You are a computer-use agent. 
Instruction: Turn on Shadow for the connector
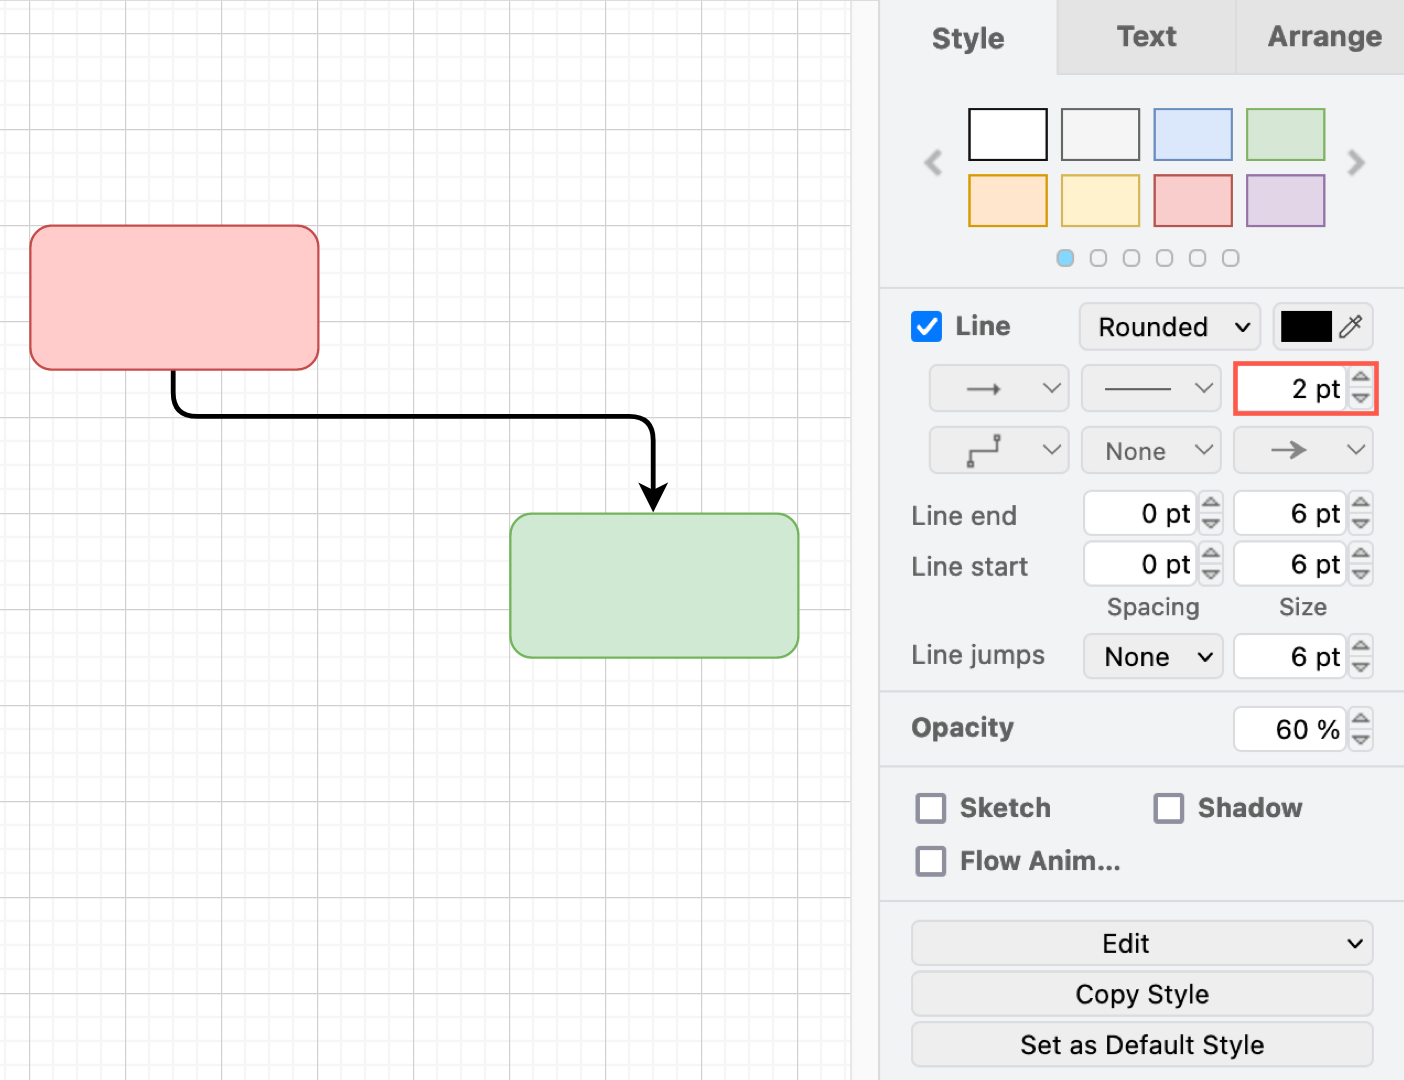pyautogui.click(x=1168, y=808)
